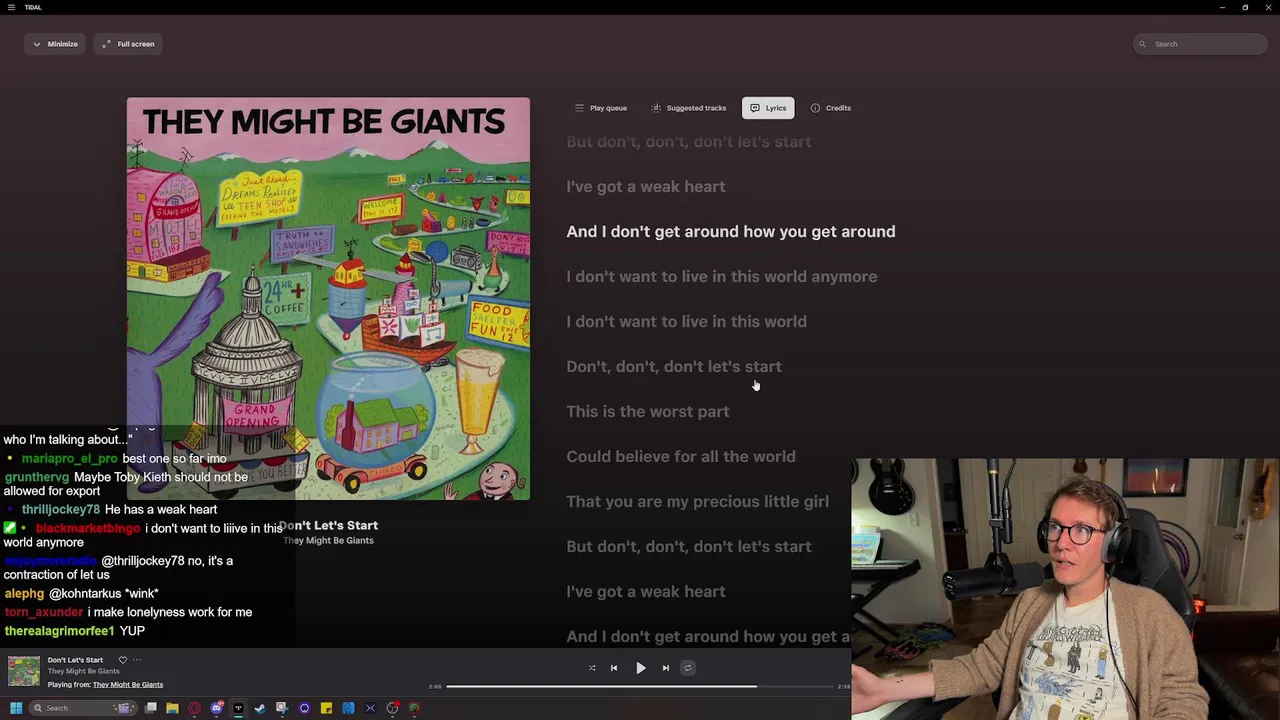Toggle repeat mode
This screenshot has height=720, width=1280.
click(688, 668)
